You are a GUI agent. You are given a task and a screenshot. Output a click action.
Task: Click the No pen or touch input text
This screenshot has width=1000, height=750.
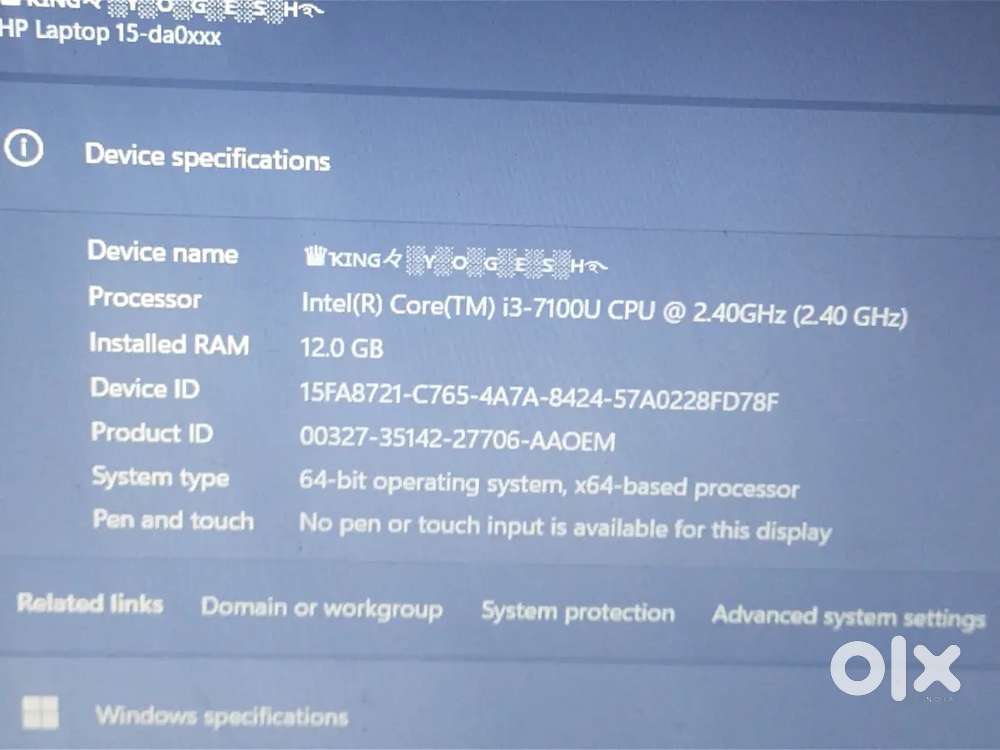565,527
